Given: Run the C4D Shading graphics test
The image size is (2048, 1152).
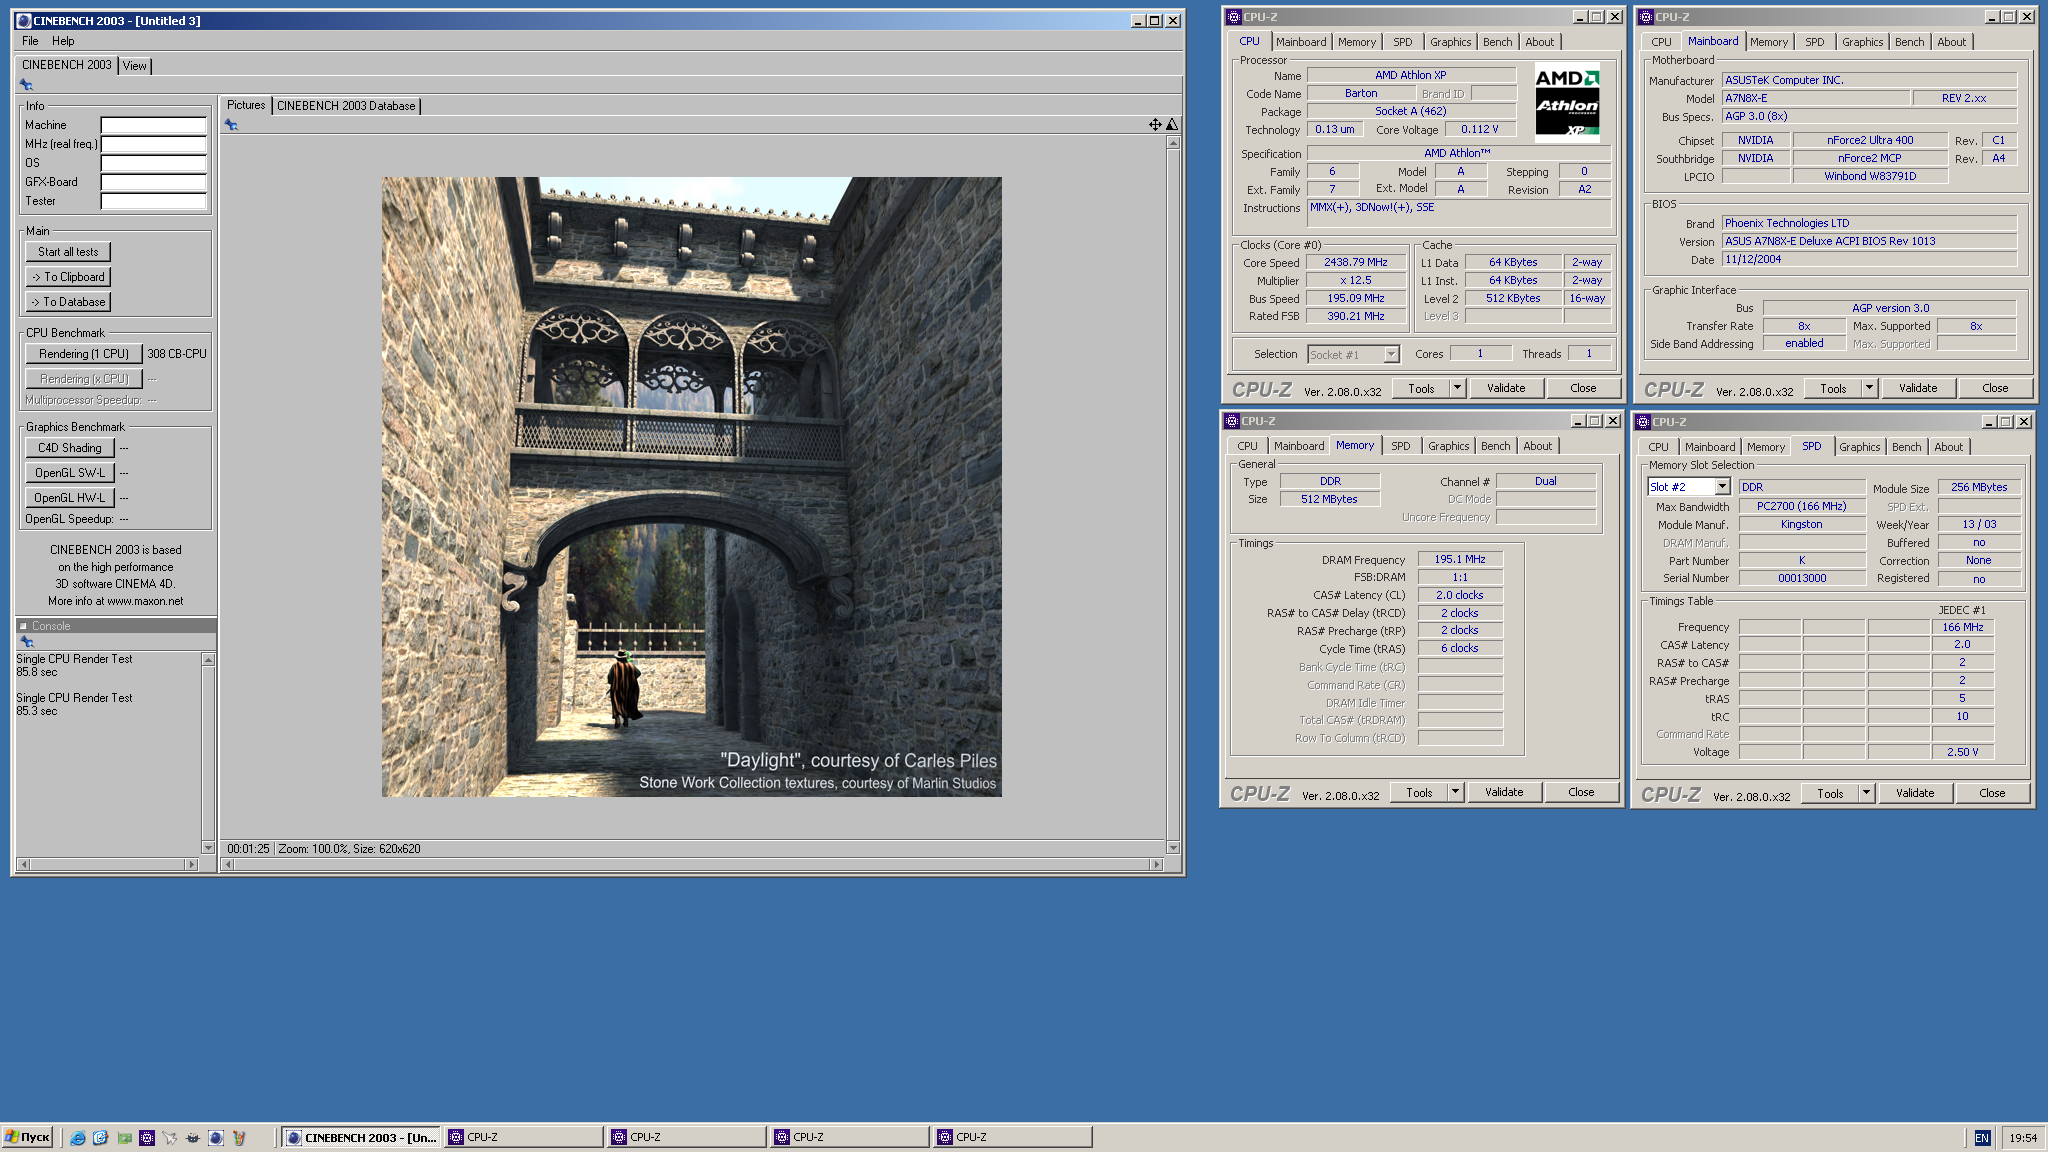Looking at the screenshot, I should pos(70,448).
